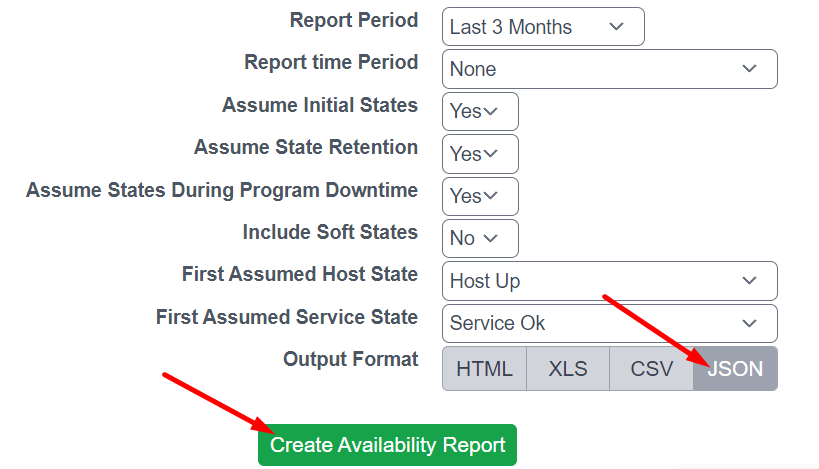Viewport: 819px width, 469px height.
Task: Click the chevron arrow beside None
Action: (x=750, y=68)
